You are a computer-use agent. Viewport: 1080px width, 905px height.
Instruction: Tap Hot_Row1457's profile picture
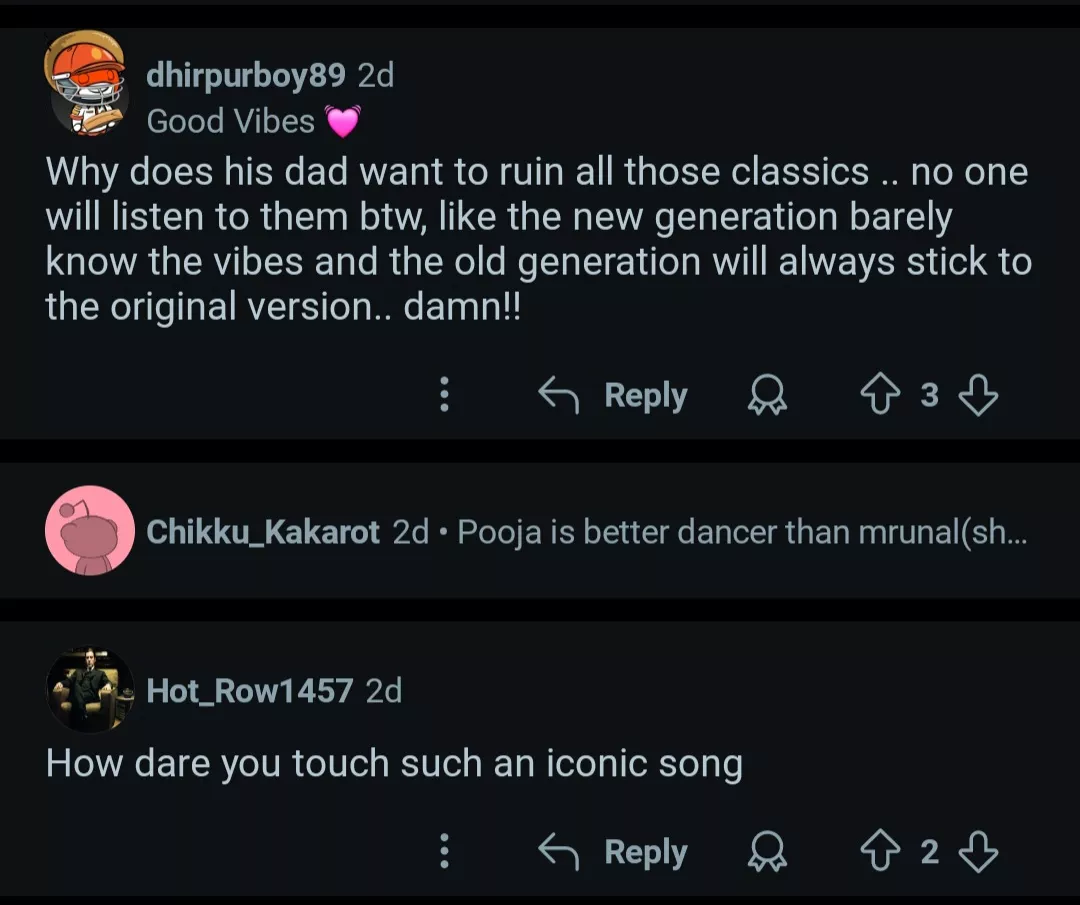[89, 690]
